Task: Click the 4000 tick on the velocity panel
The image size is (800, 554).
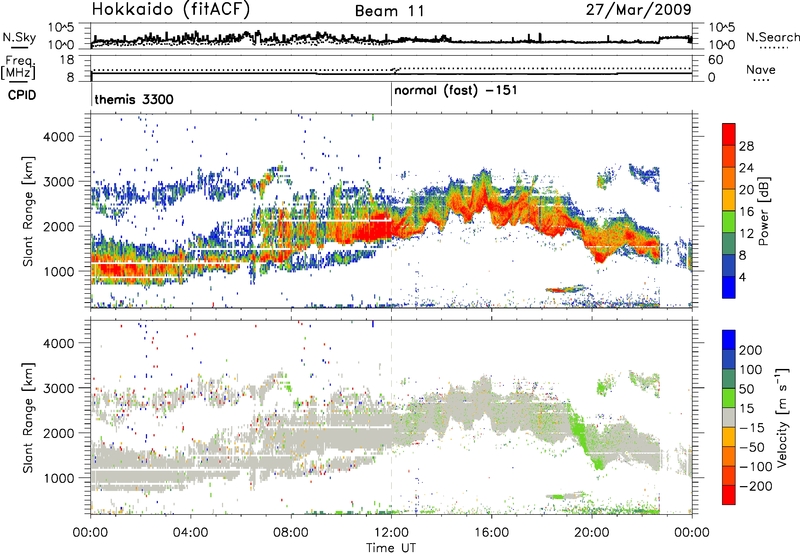Action: (x=59, y=343)
